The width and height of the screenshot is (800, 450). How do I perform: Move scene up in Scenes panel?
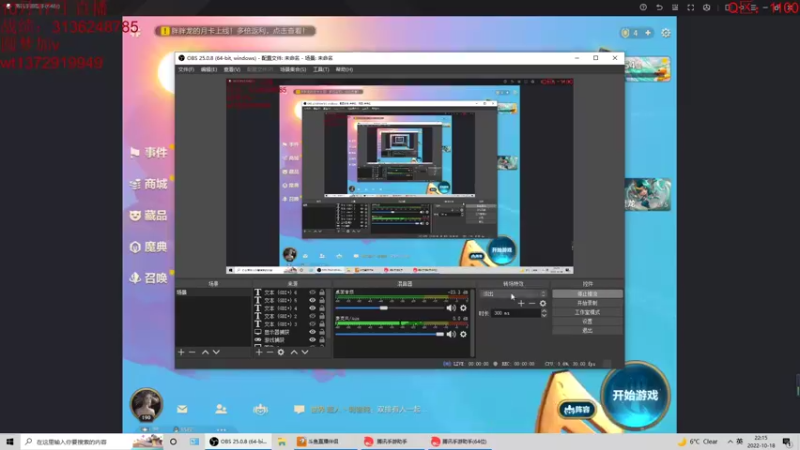coord(205,352)
